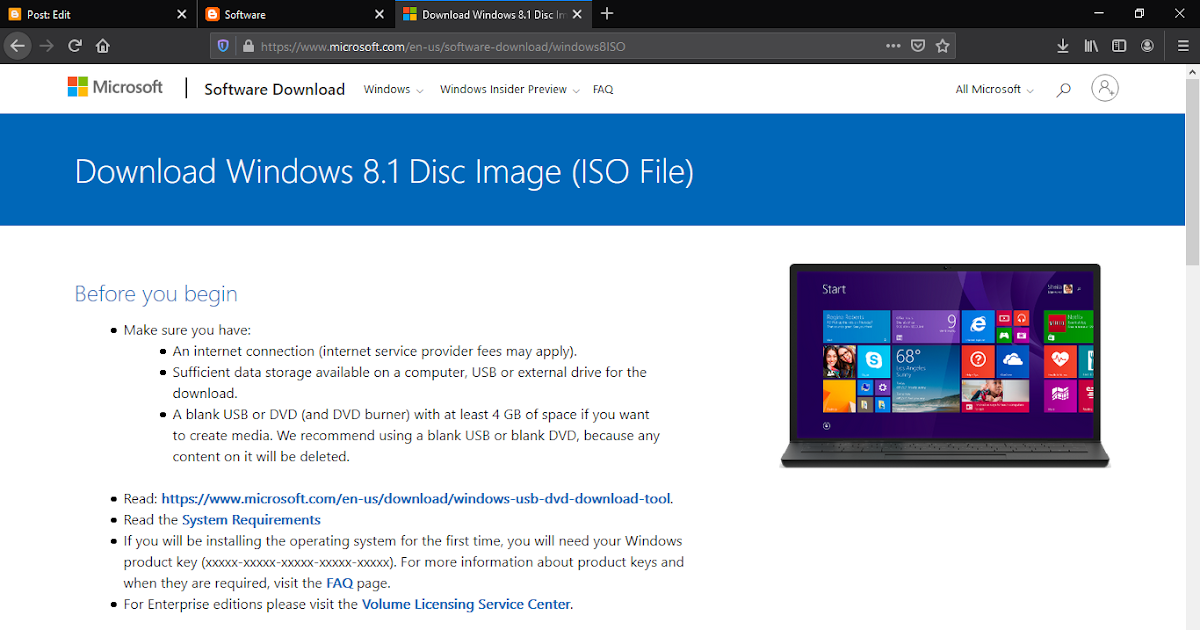Image resolution: width=1200 pixels, height=630 pixels.
Task: Close the Software tab
Action: click(379, 15)
